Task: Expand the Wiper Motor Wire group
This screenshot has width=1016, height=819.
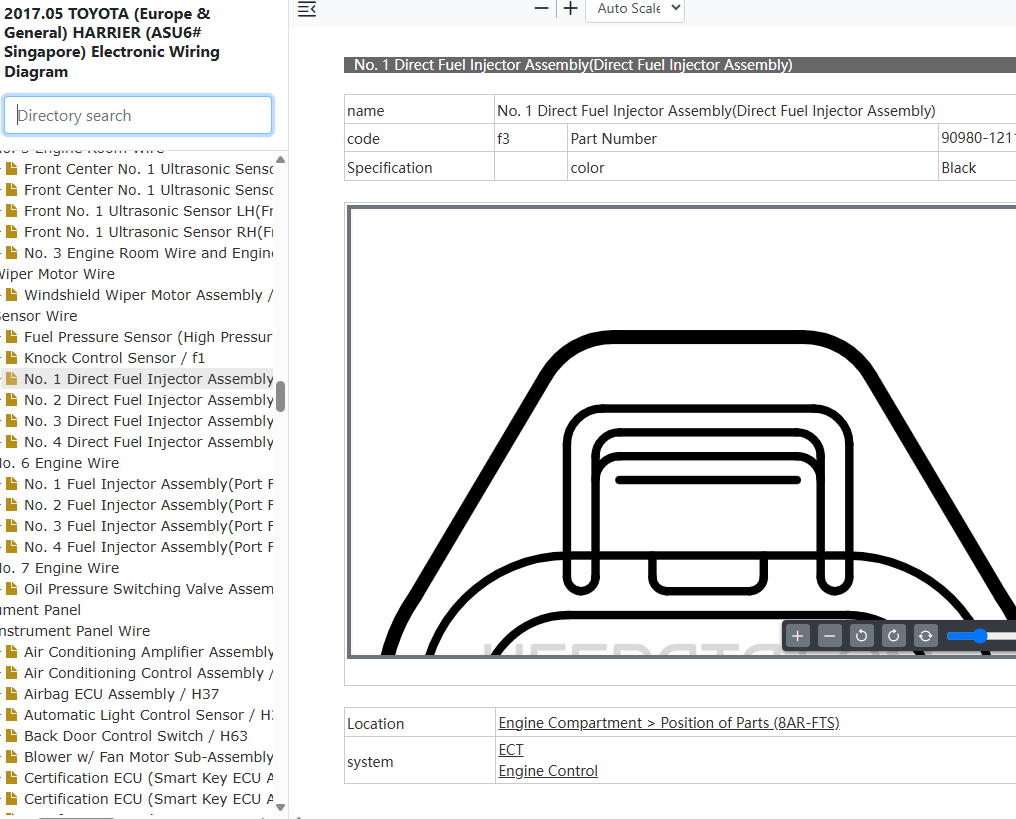Action: (57, 274)
